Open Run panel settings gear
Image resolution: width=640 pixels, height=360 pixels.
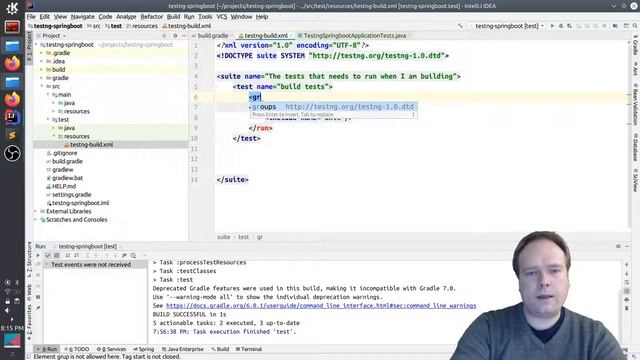[618, 246]
